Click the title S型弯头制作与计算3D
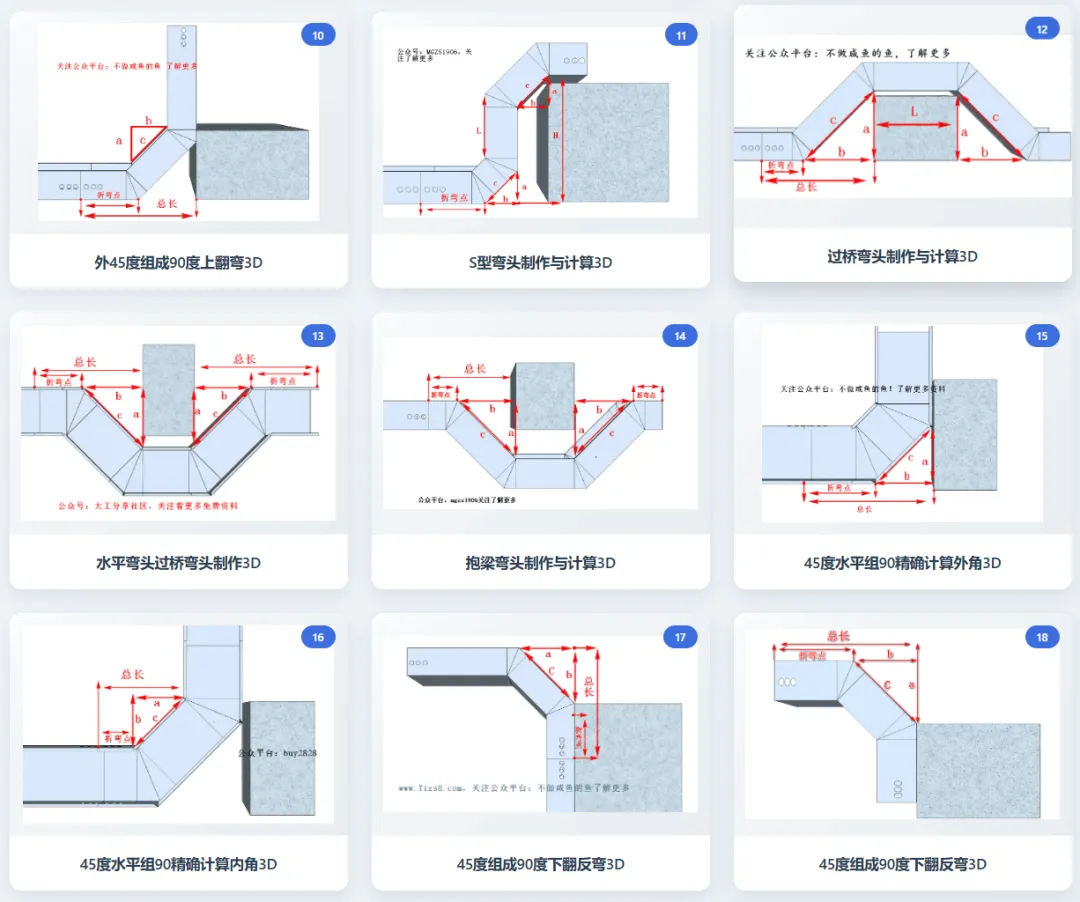The width and height of the screenshot is (1080, 902). pos(541,262)
